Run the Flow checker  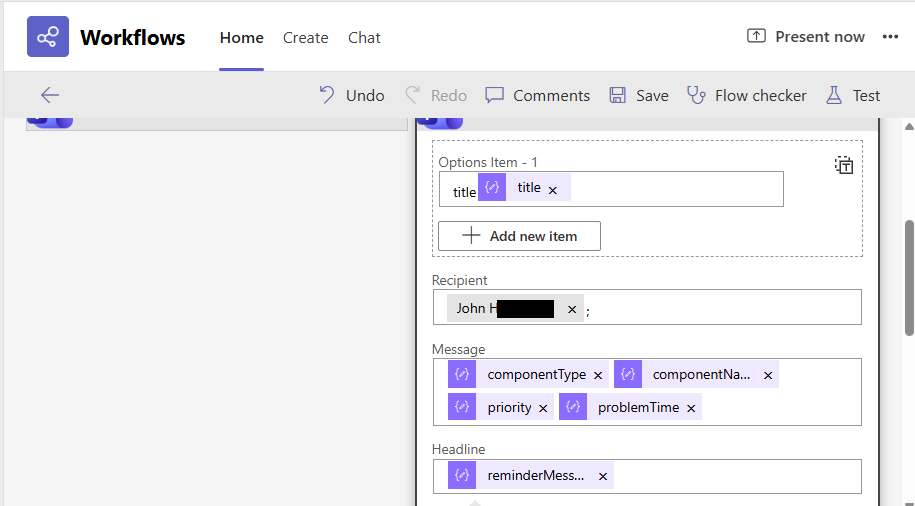point(746,95)
